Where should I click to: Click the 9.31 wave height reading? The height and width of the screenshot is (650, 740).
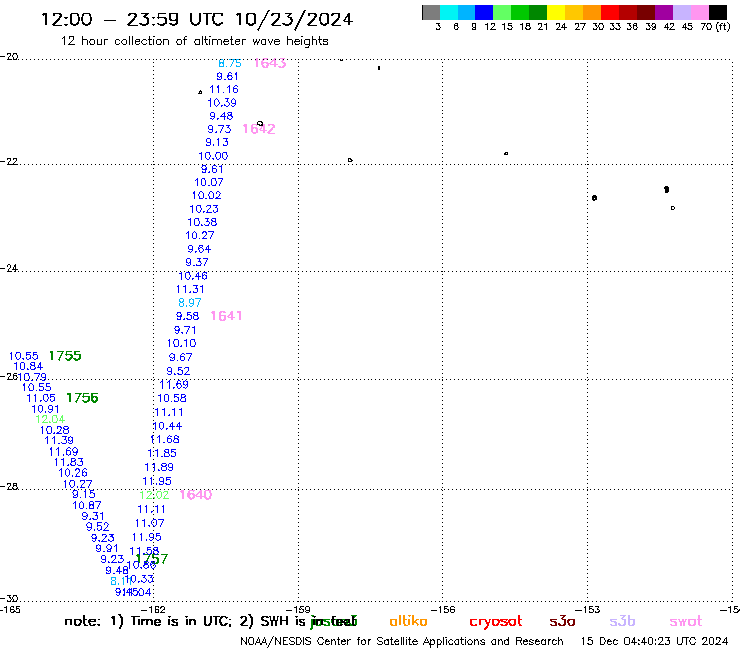tap(93, 516)
